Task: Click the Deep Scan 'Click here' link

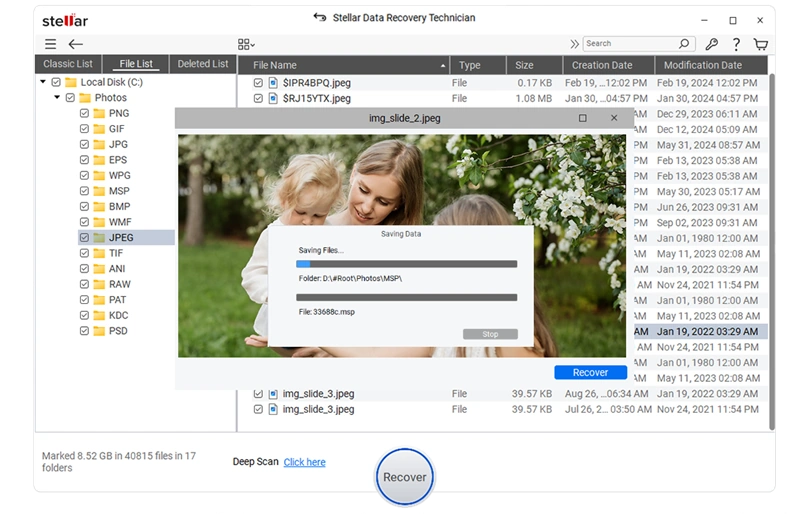Action: click(304, 462)
